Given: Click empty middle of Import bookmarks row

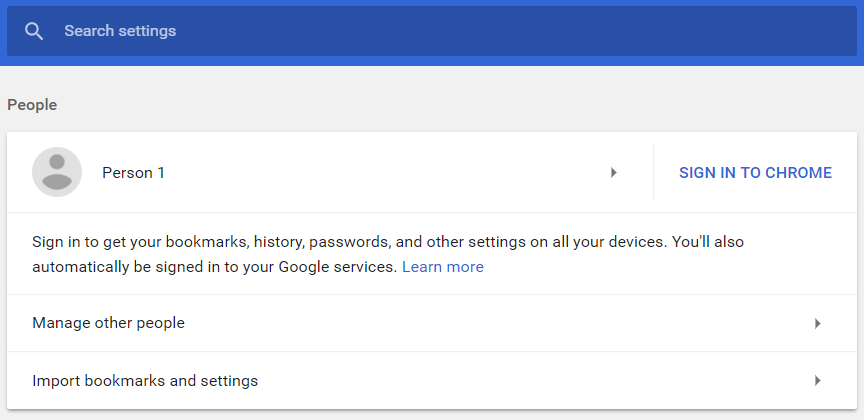Looking at the screenshot, I should 534,381.
